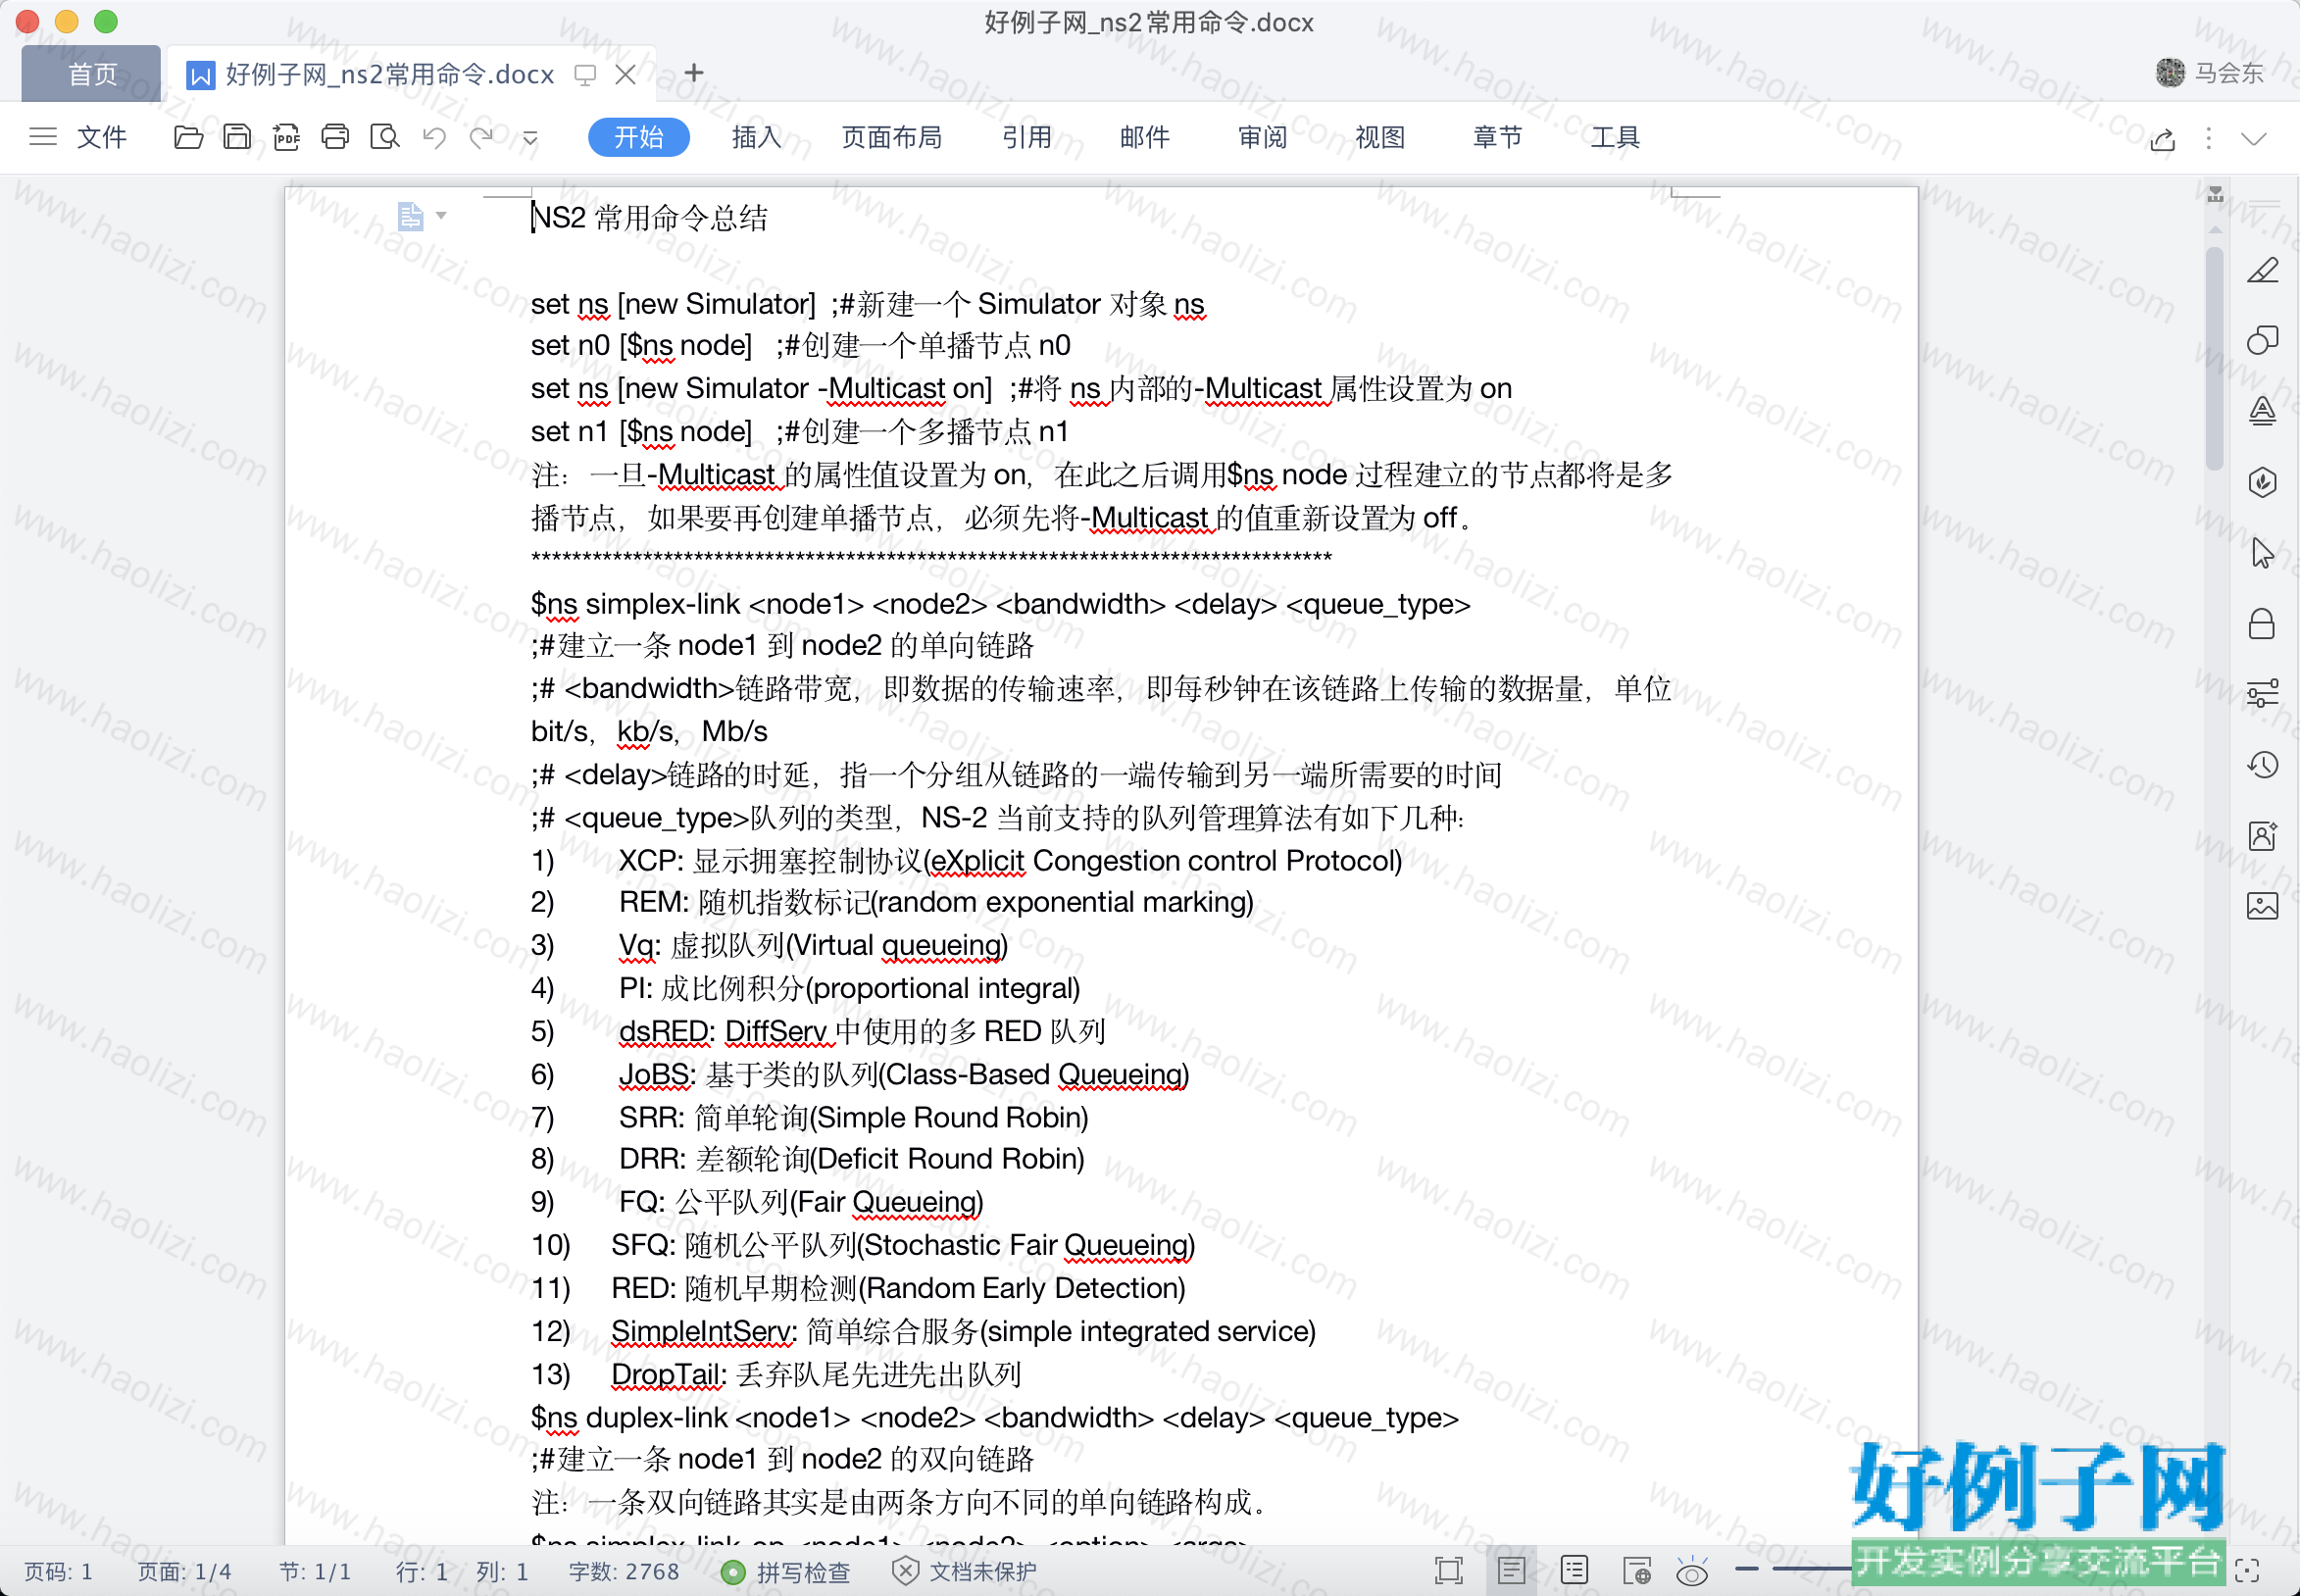
Task: Open the 视图 ribbon tab
Action: (x=1380, y=137)
